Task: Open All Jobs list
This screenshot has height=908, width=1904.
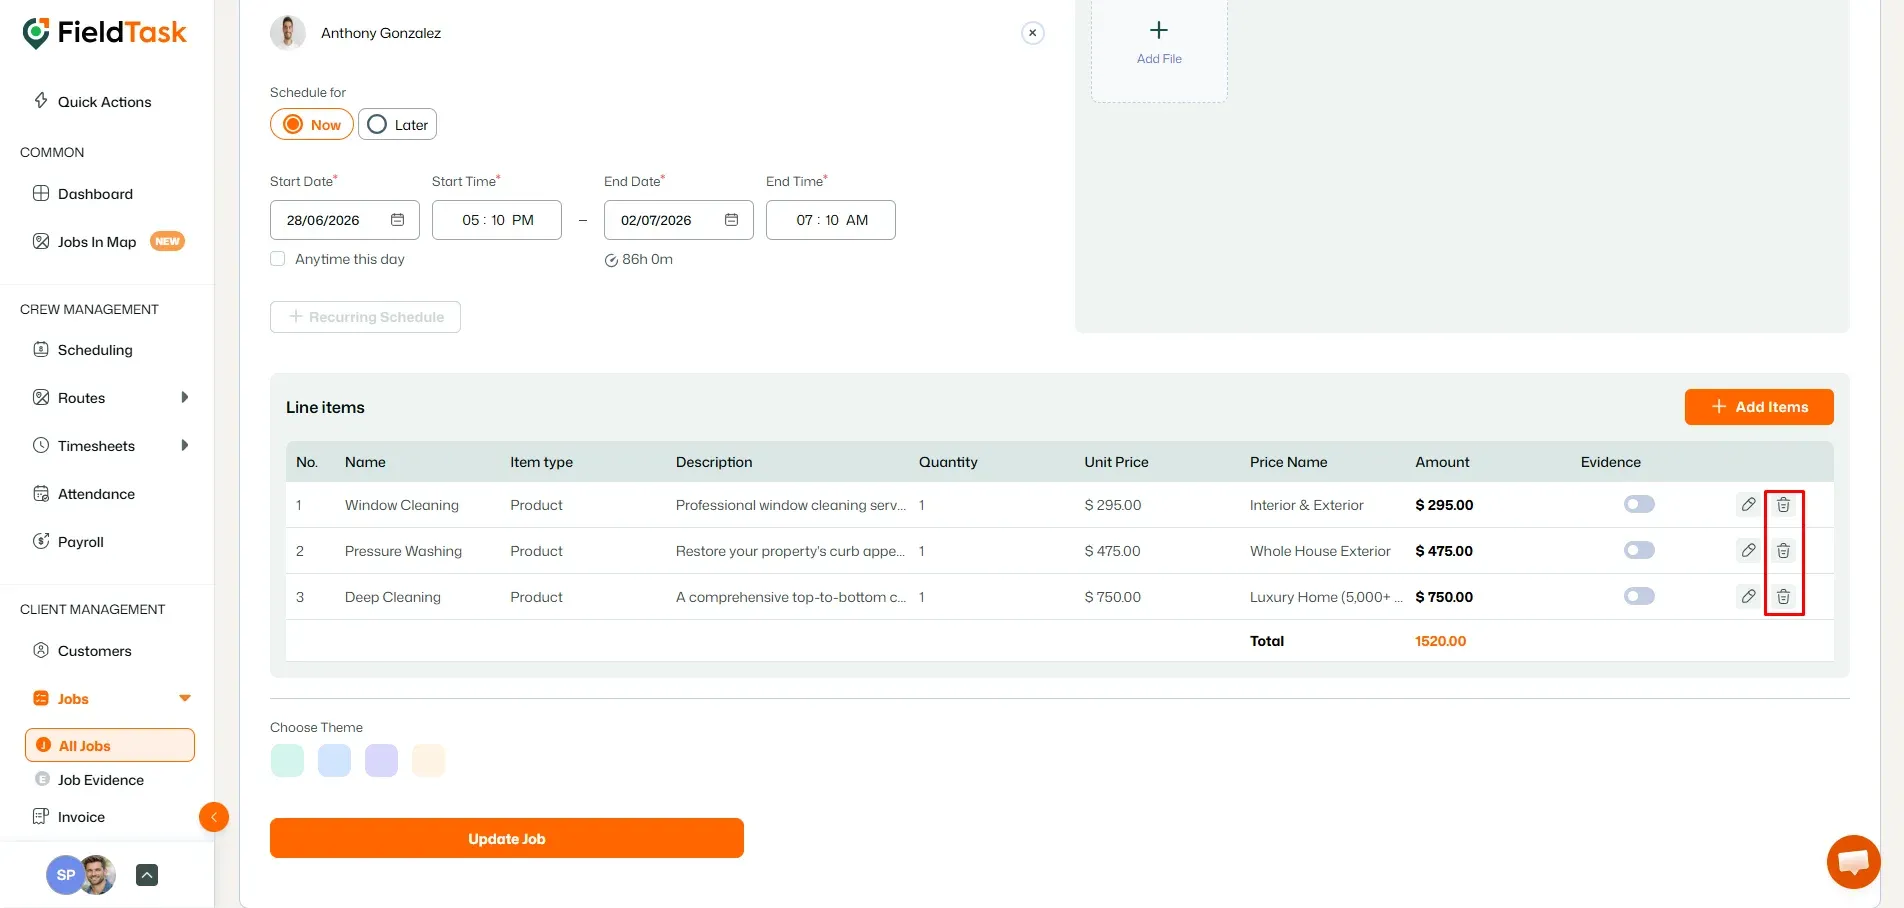Action: [110, 745]
